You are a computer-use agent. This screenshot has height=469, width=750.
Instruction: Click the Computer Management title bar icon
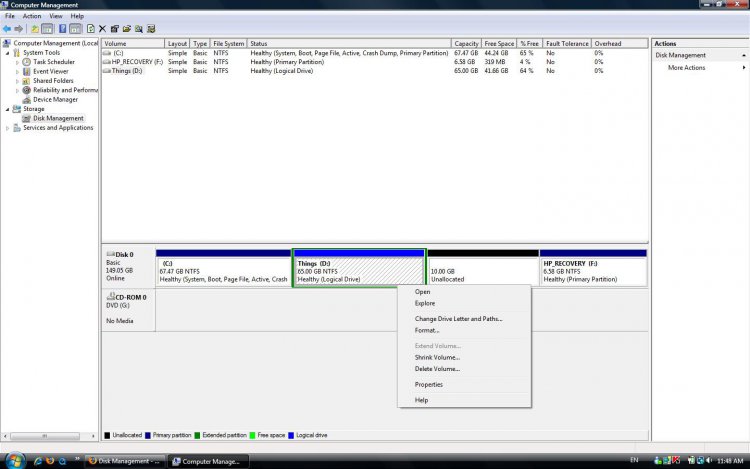(x=5, y=5)
